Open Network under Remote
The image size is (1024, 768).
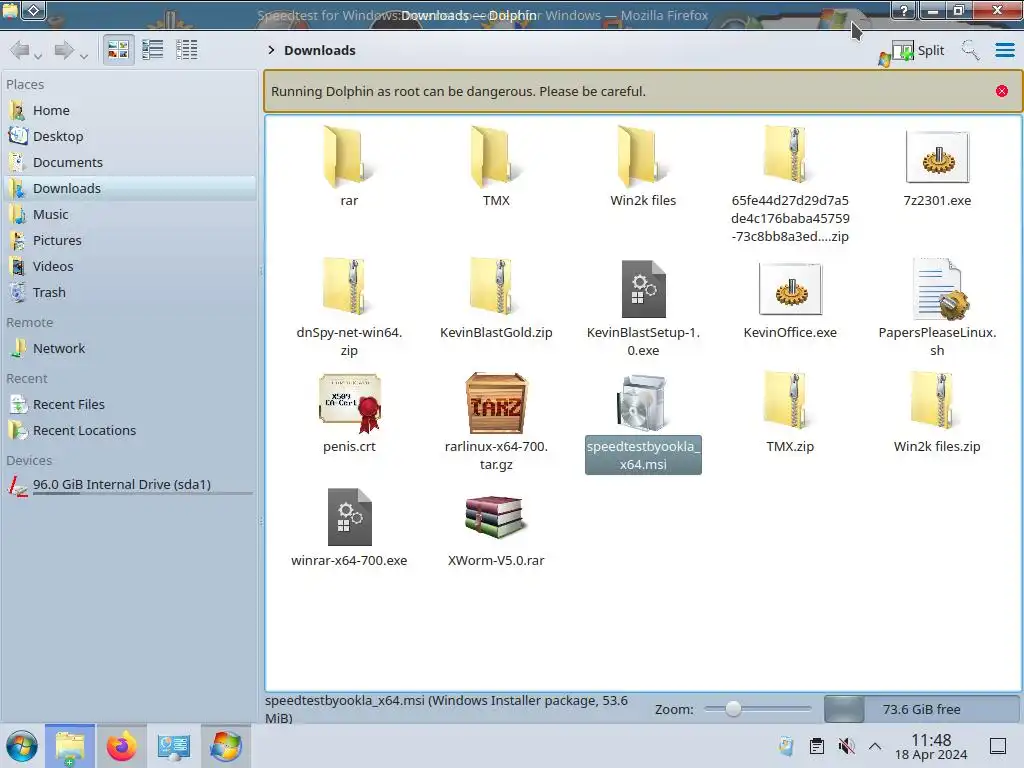coord(129,348)
